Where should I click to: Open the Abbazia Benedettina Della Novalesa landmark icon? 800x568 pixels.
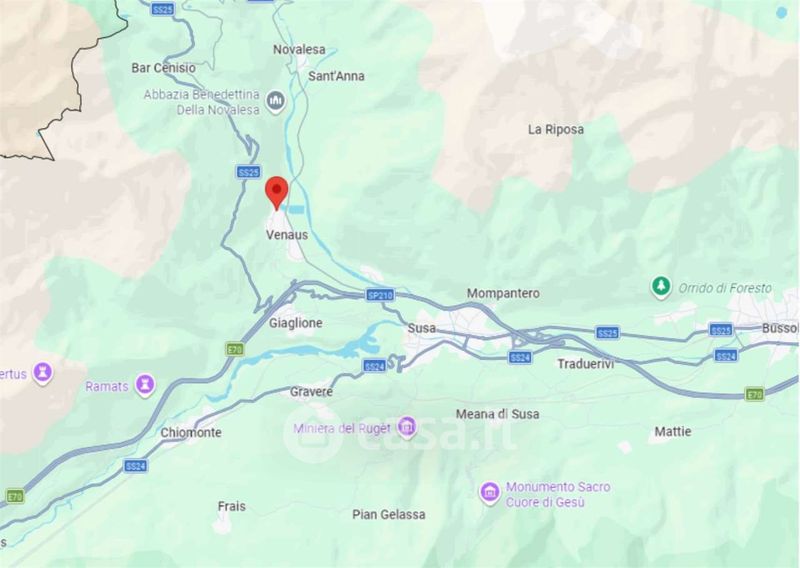pyautogui.click(x=276, y=102)
